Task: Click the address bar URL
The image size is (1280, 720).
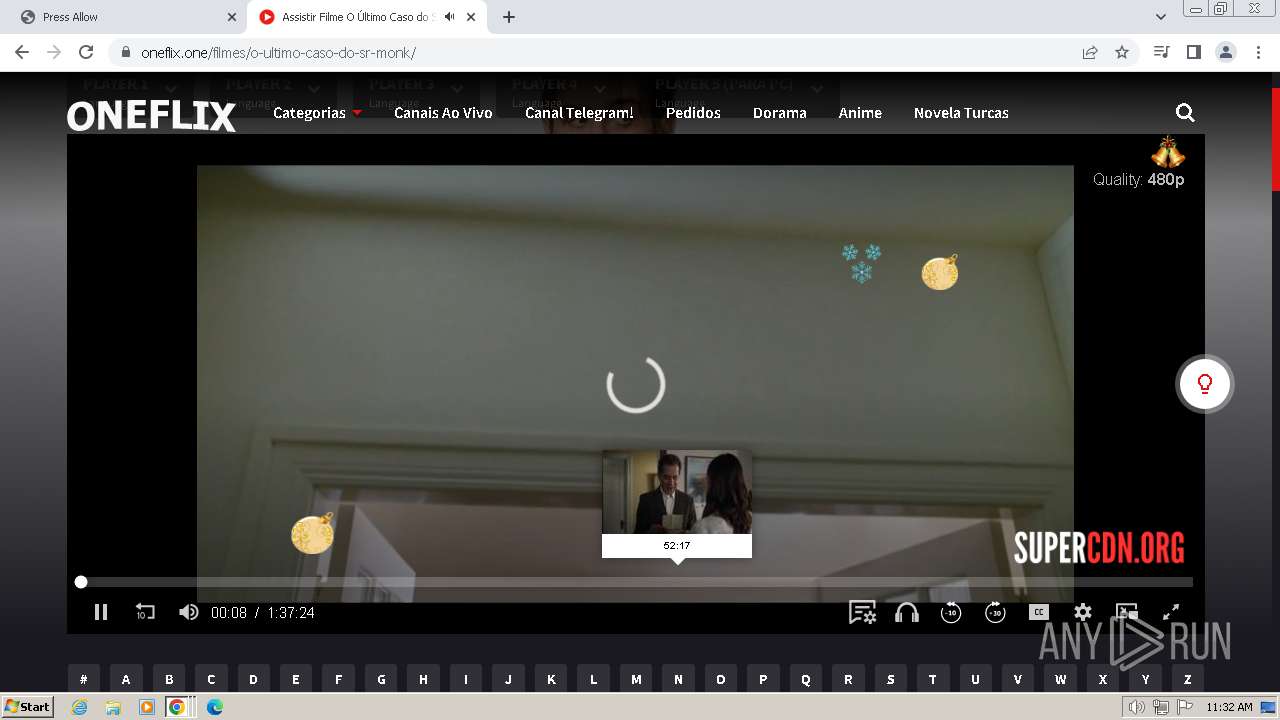Action: (278, 53)
